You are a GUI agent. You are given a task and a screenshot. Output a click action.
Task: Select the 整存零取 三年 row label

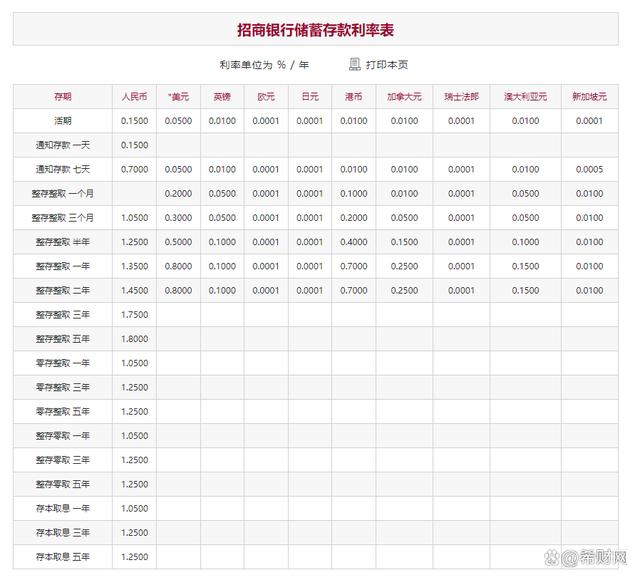tap(63, 460)
